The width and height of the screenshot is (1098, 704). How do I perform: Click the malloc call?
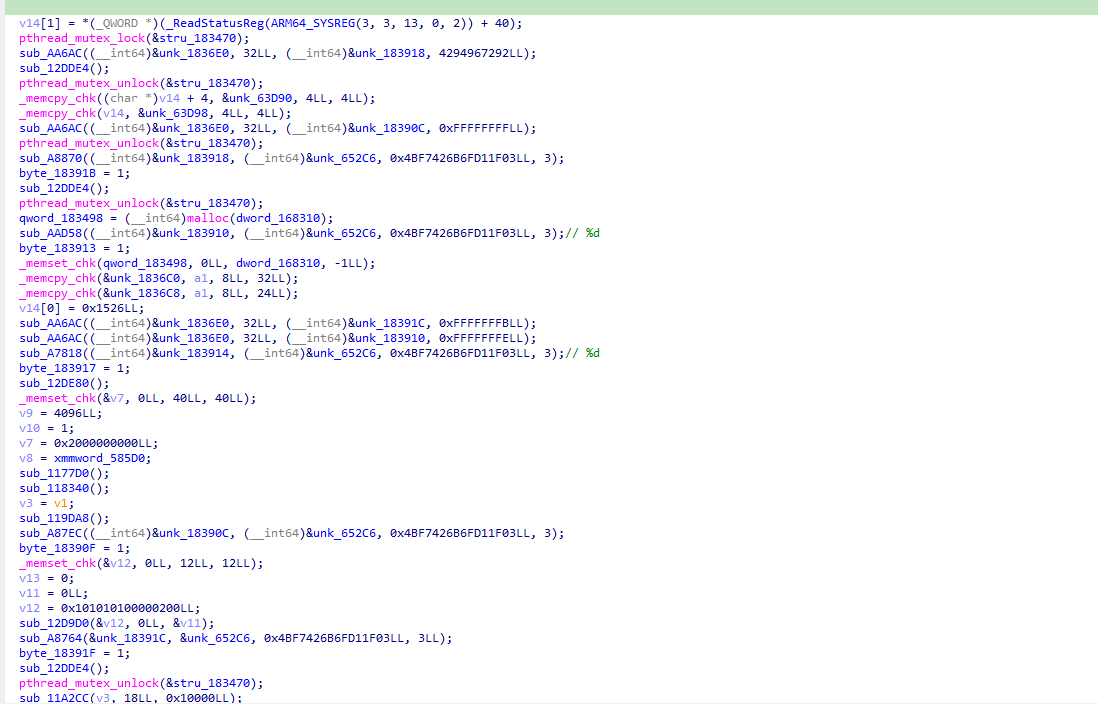click(x=208, y=218)
